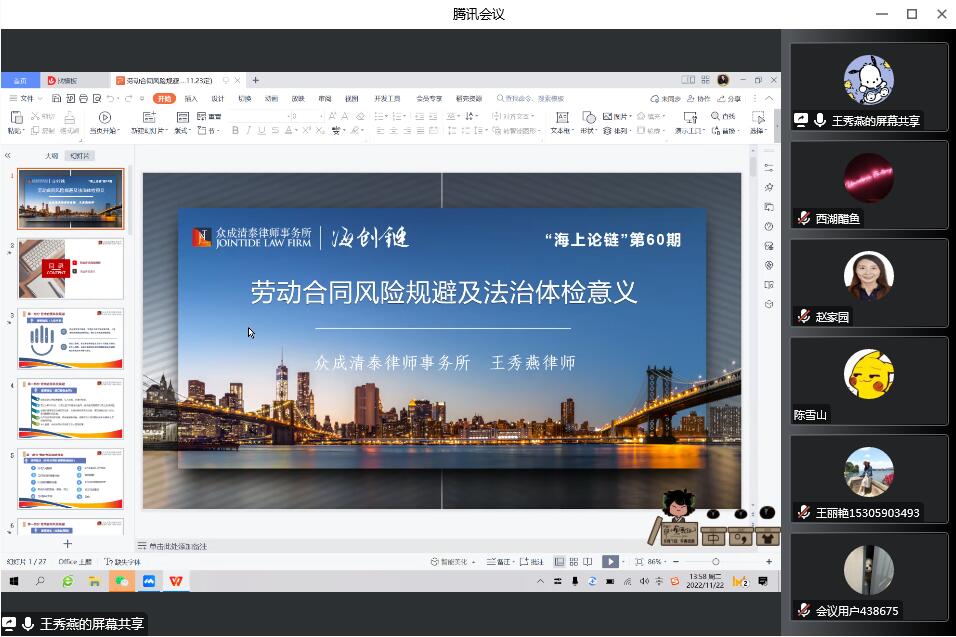Viewport: 956px width, 637px height.
Task: Click the Print icon in WPS toolbar
Action: (84, 98)
